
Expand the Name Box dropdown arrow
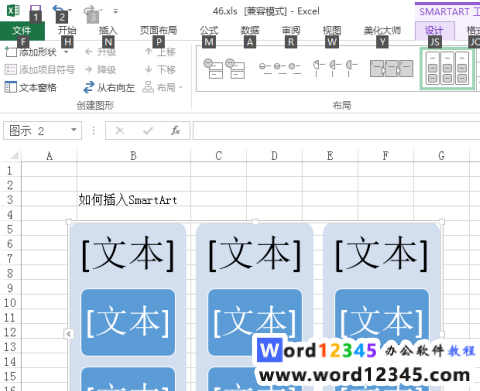[x=74, y=130]
